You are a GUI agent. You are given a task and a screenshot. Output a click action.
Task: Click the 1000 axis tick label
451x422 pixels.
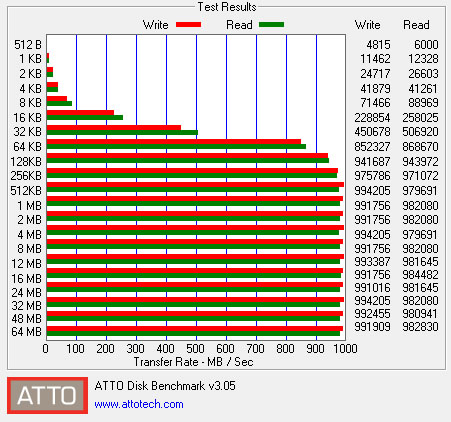pyautogui.click(x=345, y=349)
